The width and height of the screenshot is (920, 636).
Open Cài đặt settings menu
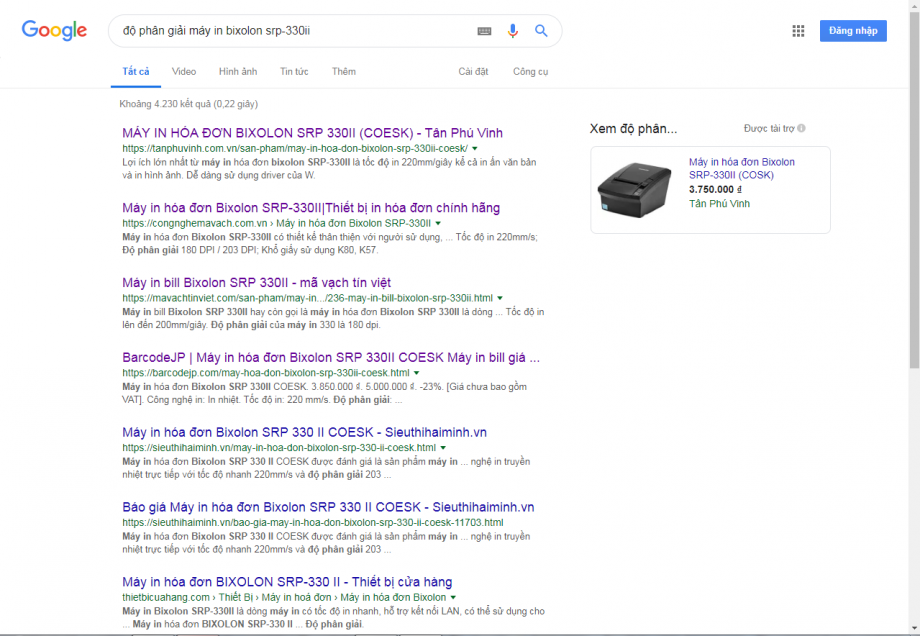pos(473,72)
